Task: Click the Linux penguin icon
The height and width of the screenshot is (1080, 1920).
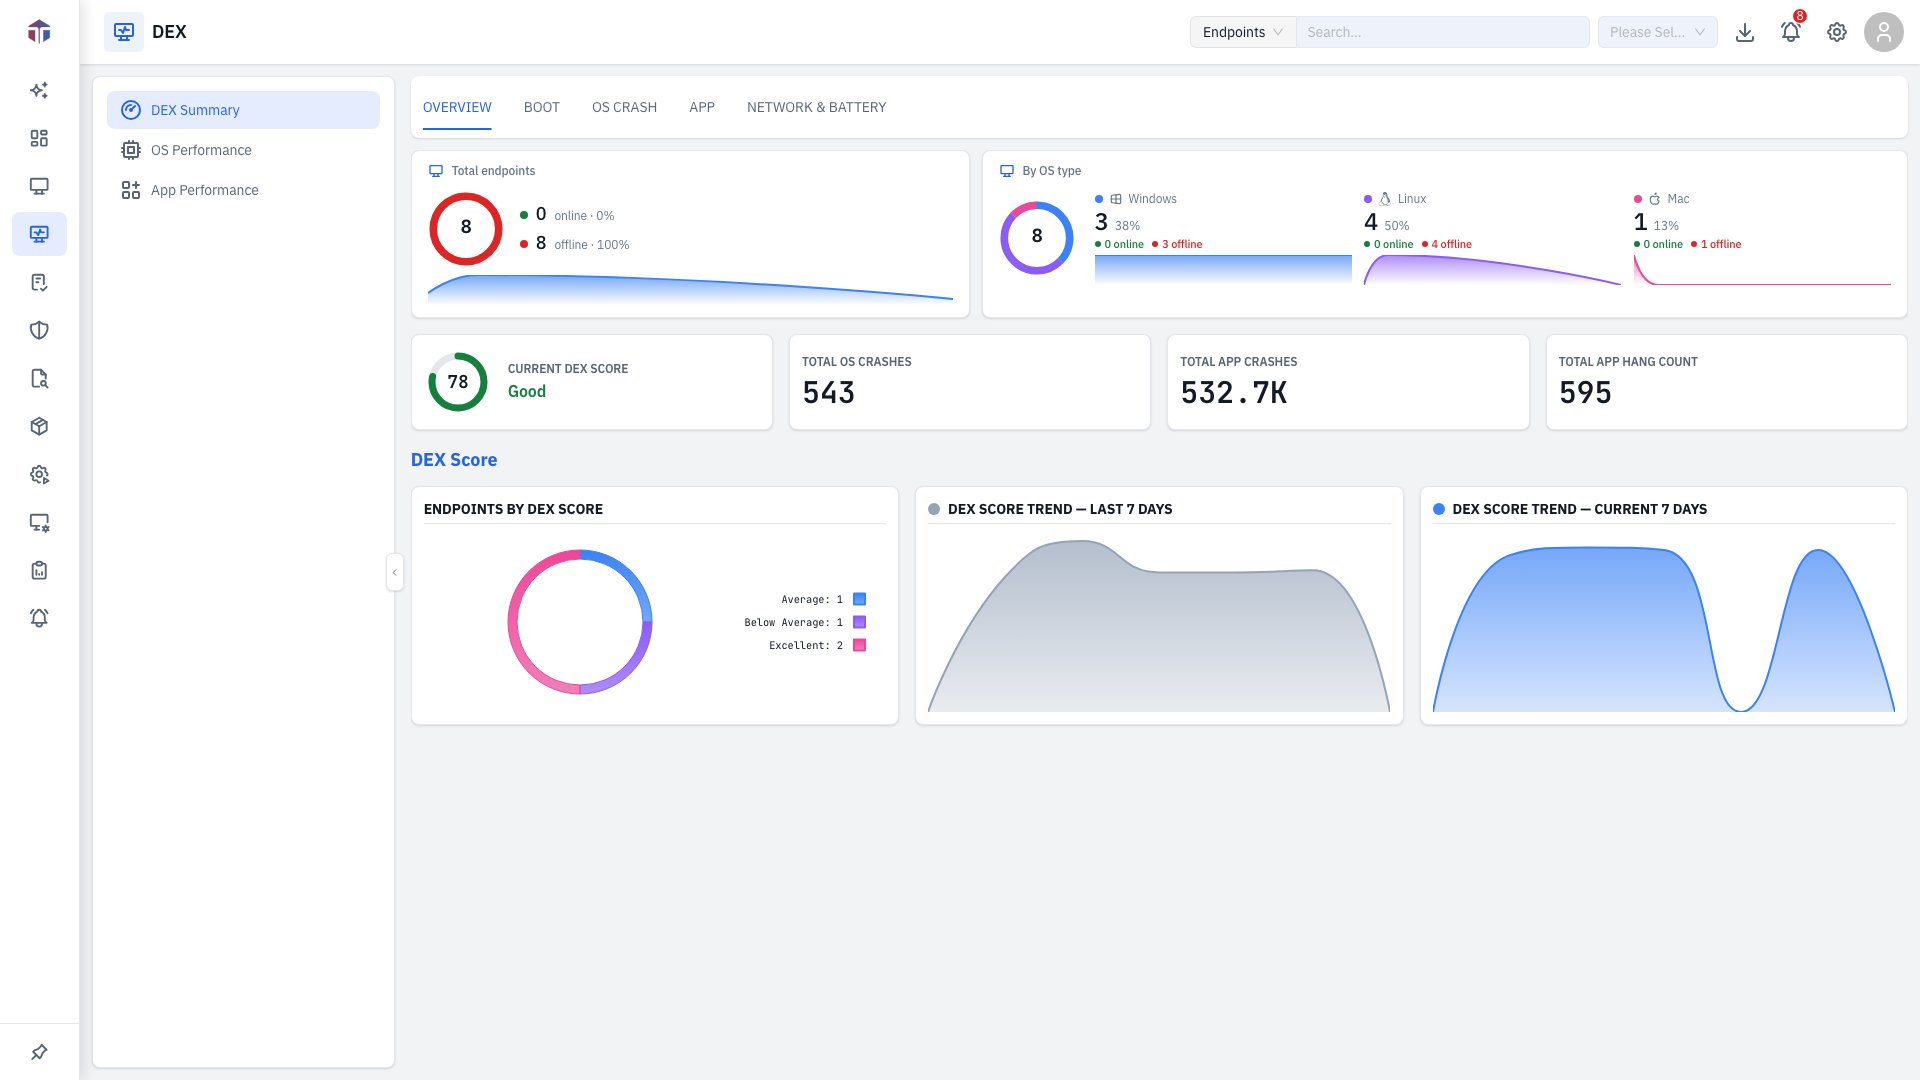Action: [x=1385, y=199]
